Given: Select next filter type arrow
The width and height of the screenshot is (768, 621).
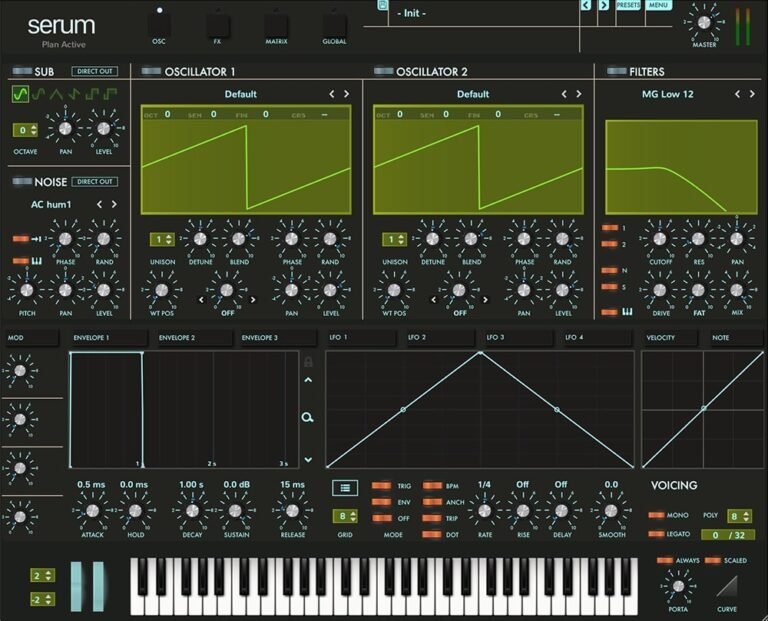Looking at the screenshot, I should pyautogui.click(x=752, y=94).
